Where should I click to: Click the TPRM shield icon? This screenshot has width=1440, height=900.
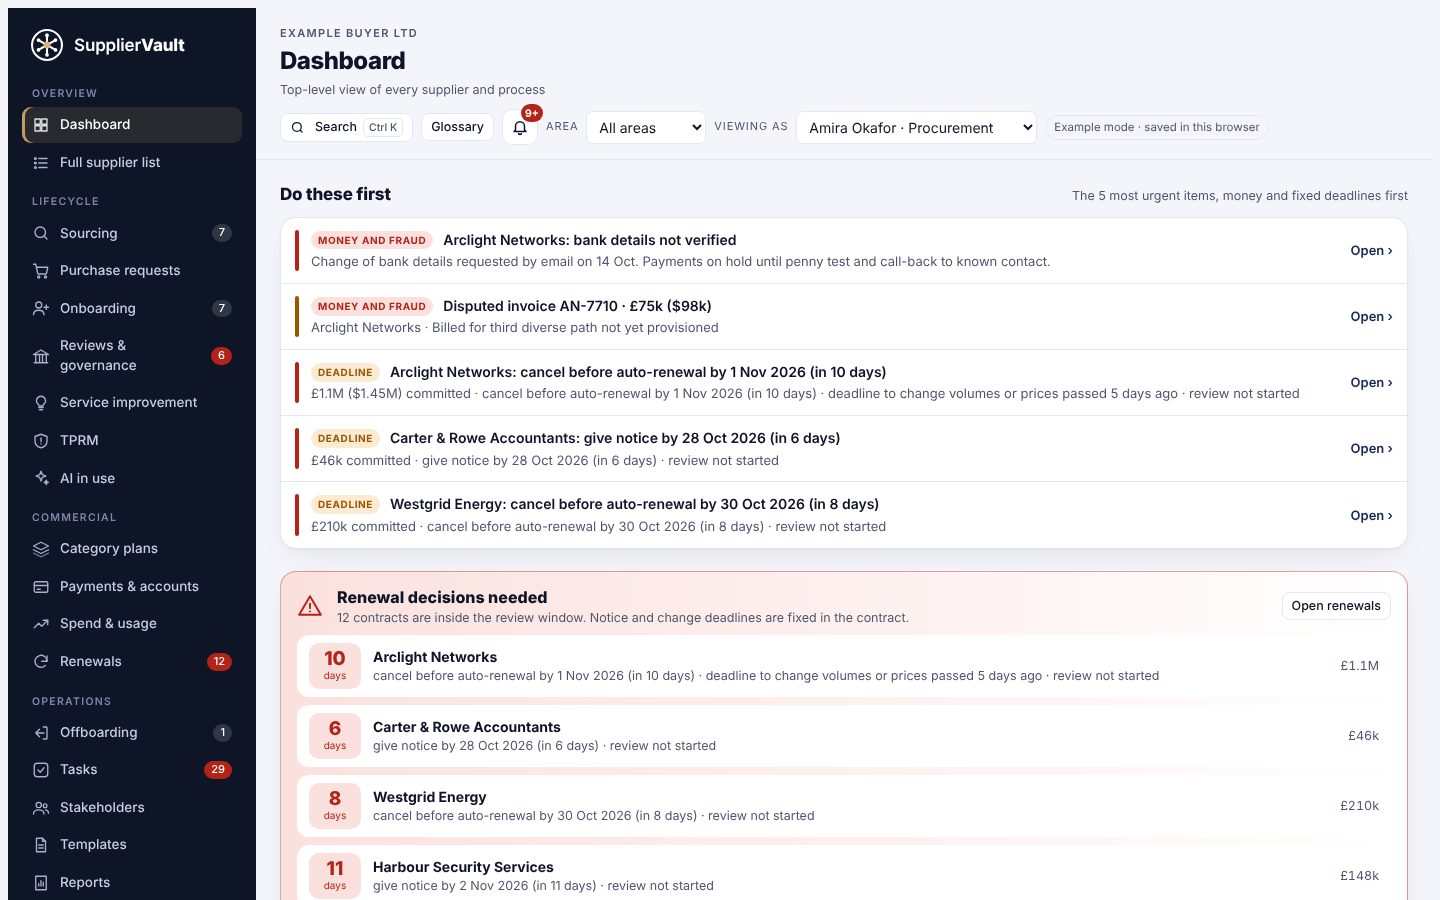tap(41, 441)
